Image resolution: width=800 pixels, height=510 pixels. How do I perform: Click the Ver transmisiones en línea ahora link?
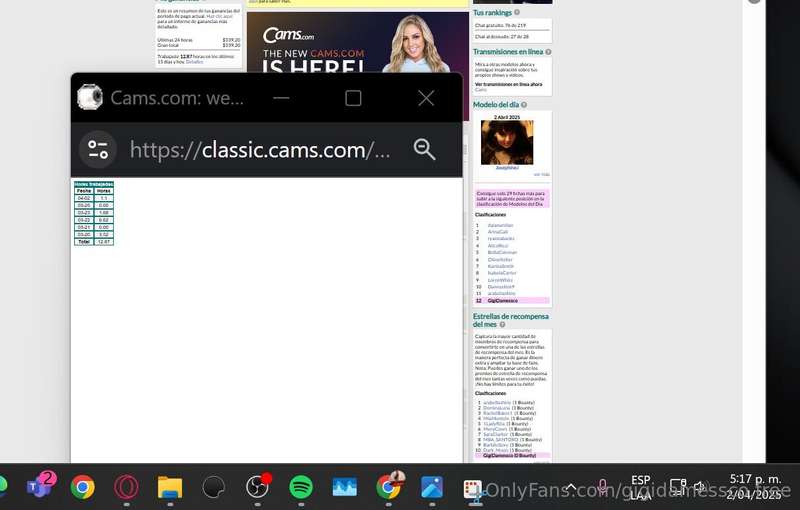pyautogui.click(x=509, y=84)
